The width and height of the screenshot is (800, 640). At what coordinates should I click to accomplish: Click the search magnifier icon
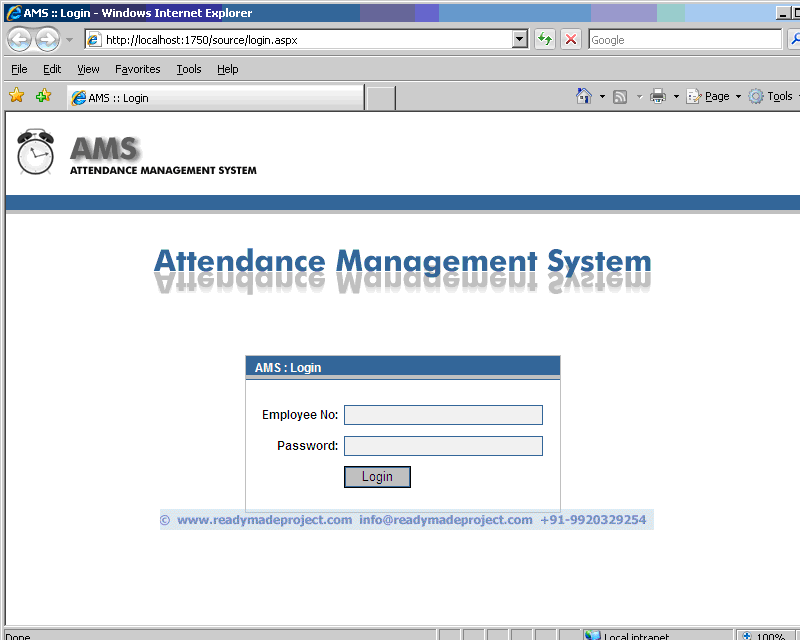794,39
